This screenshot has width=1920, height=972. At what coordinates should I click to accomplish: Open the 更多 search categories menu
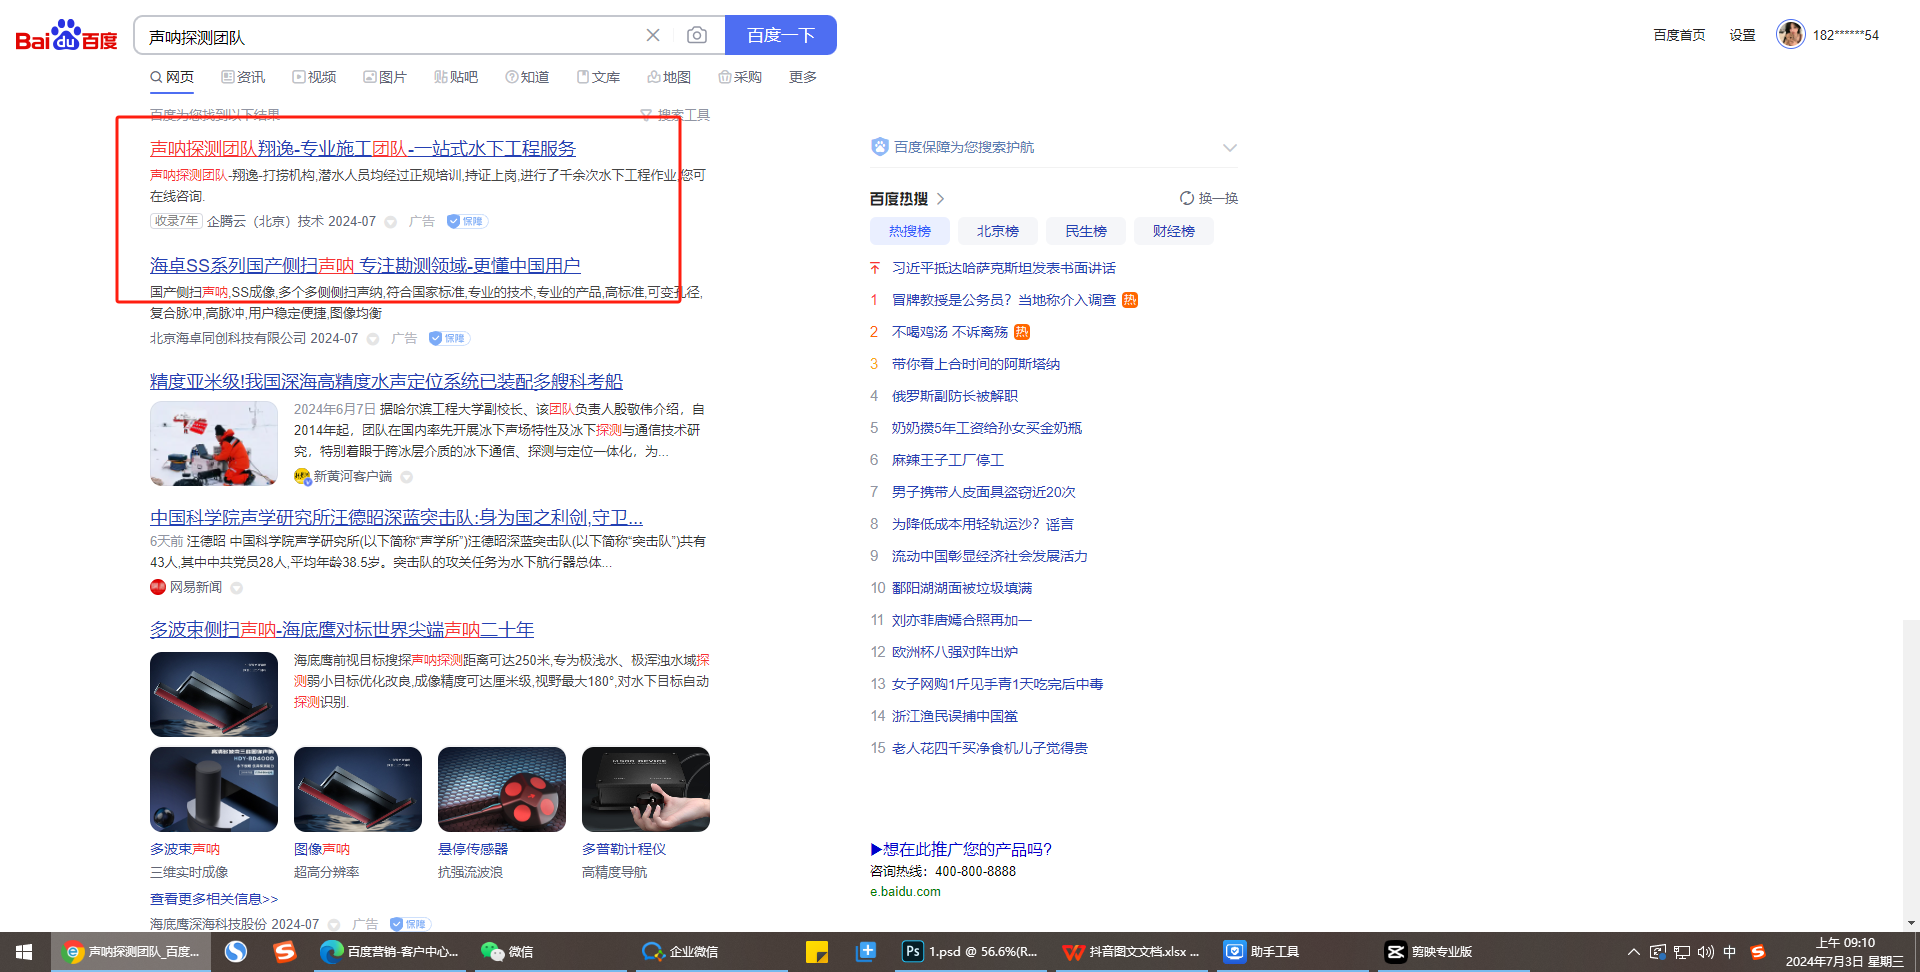802,77
